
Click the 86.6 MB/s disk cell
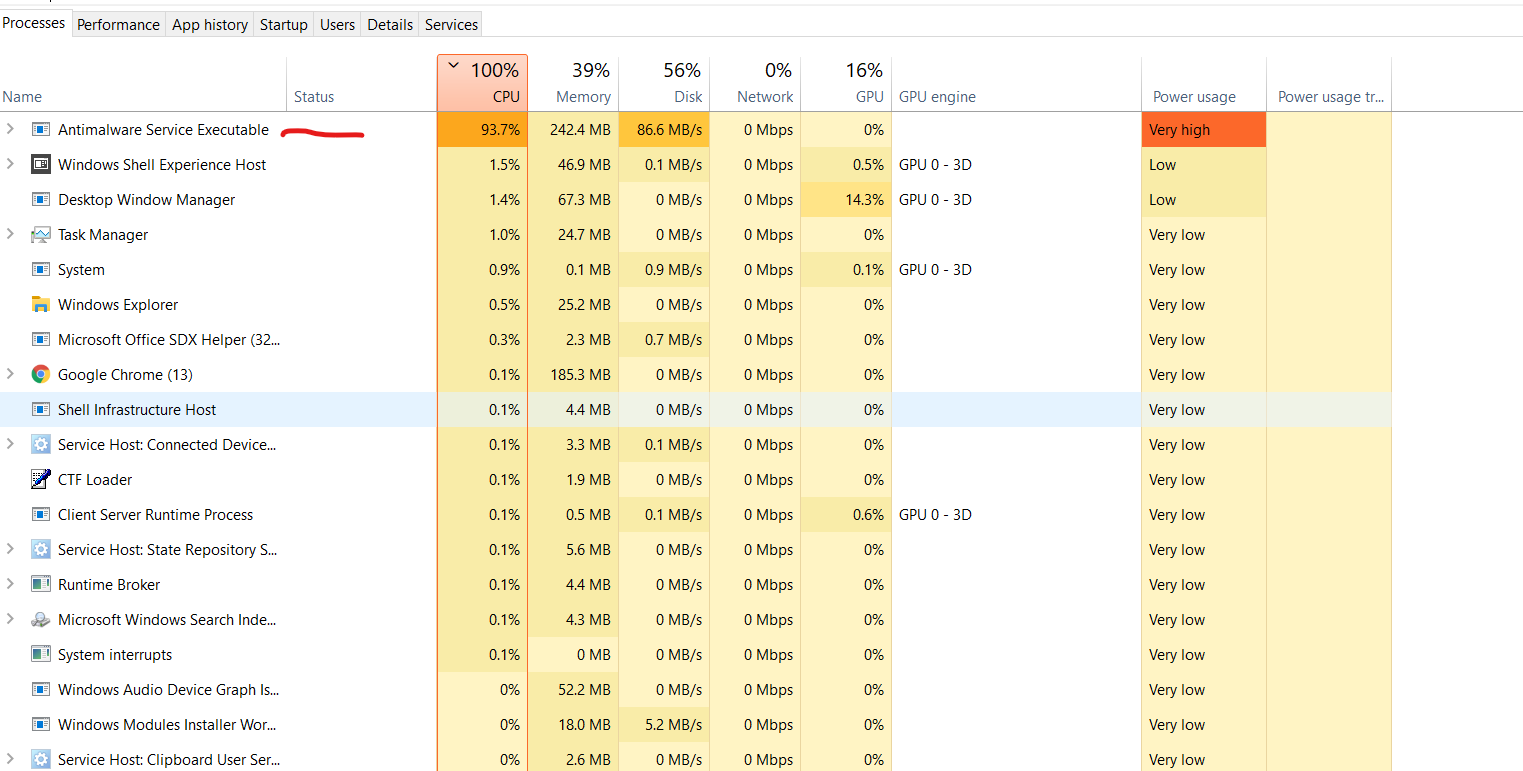coord(664,130)
